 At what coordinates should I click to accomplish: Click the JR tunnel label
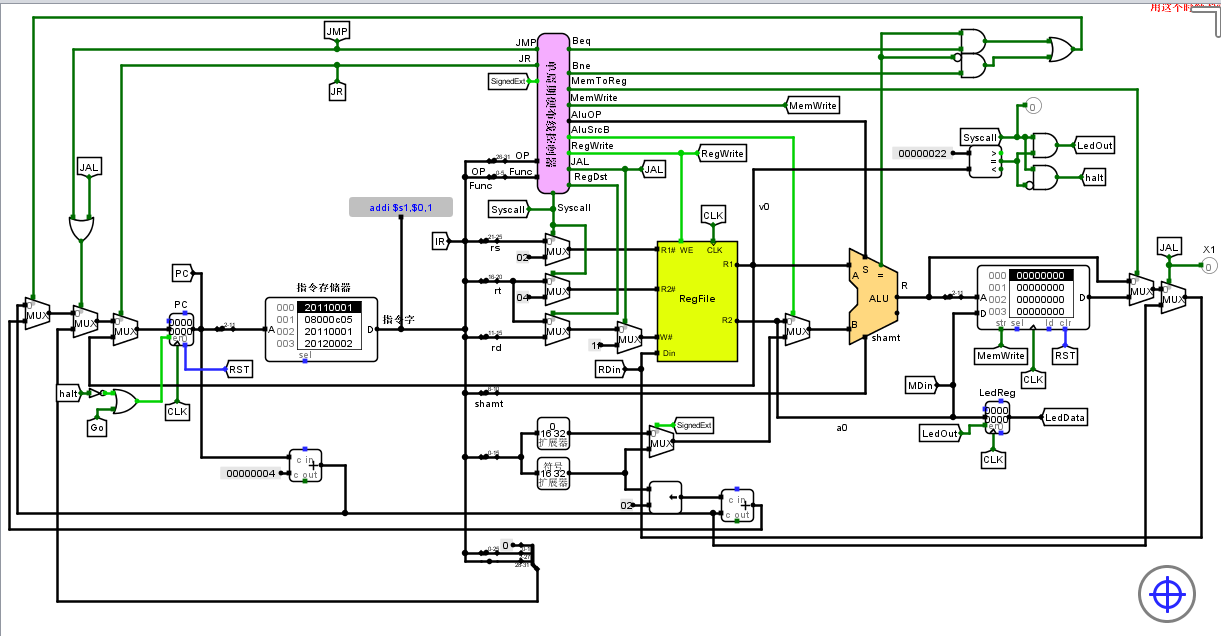click(337, 91)
